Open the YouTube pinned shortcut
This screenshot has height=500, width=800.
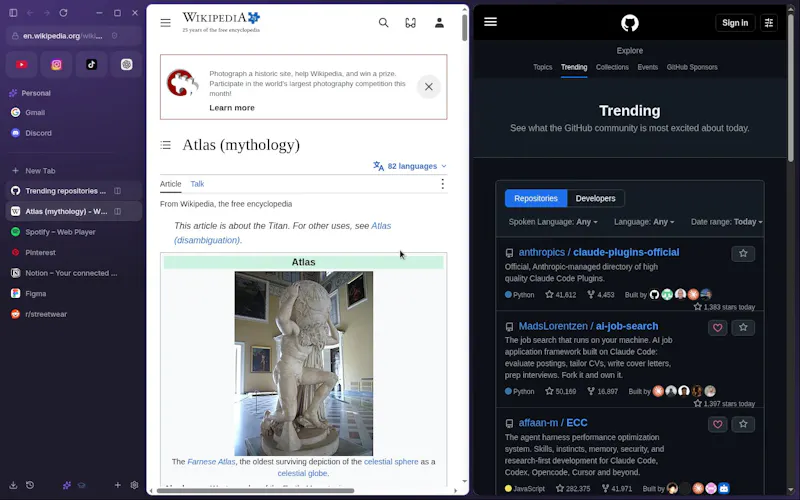[21, 64]
